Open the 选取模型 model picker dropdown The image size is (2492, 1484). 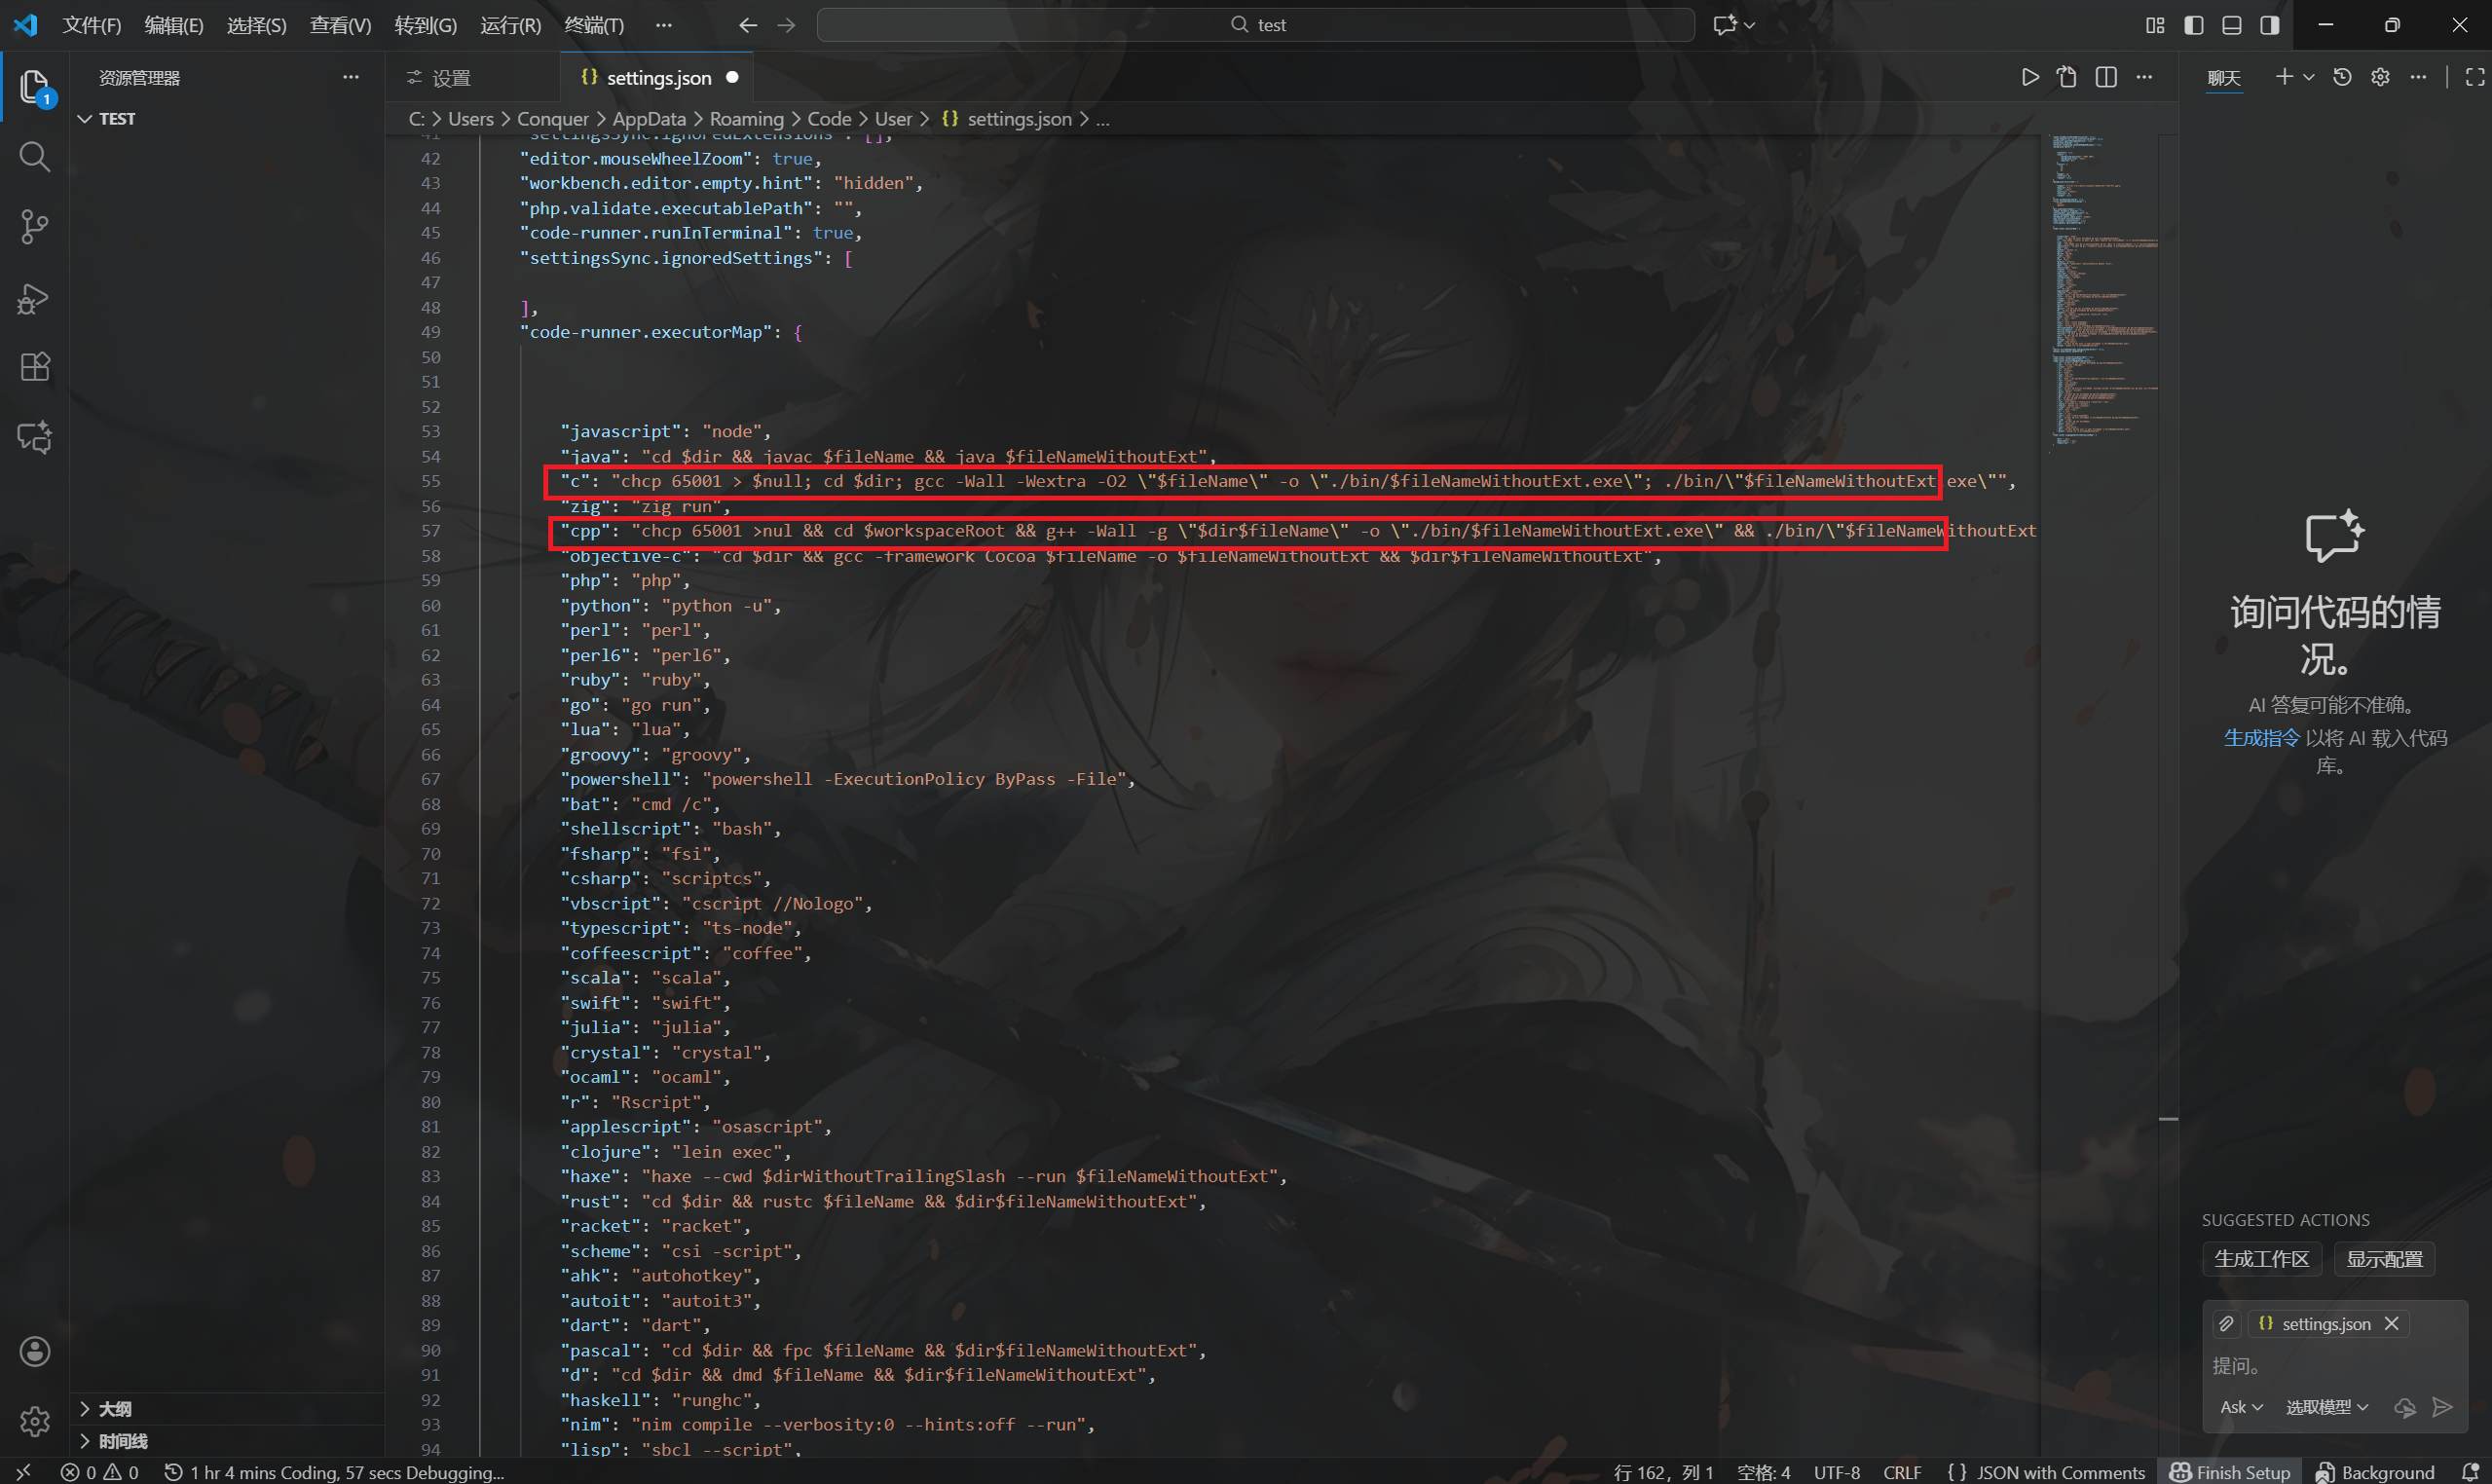(2326, 1406)
